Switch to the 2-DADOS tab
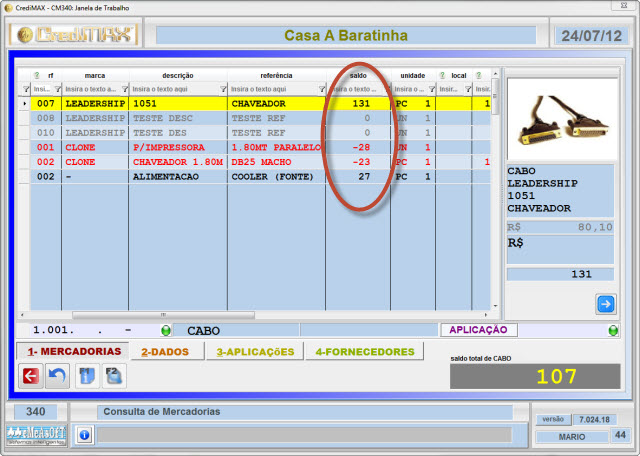This screenshot has height=456, width=640. pos(166,352)
